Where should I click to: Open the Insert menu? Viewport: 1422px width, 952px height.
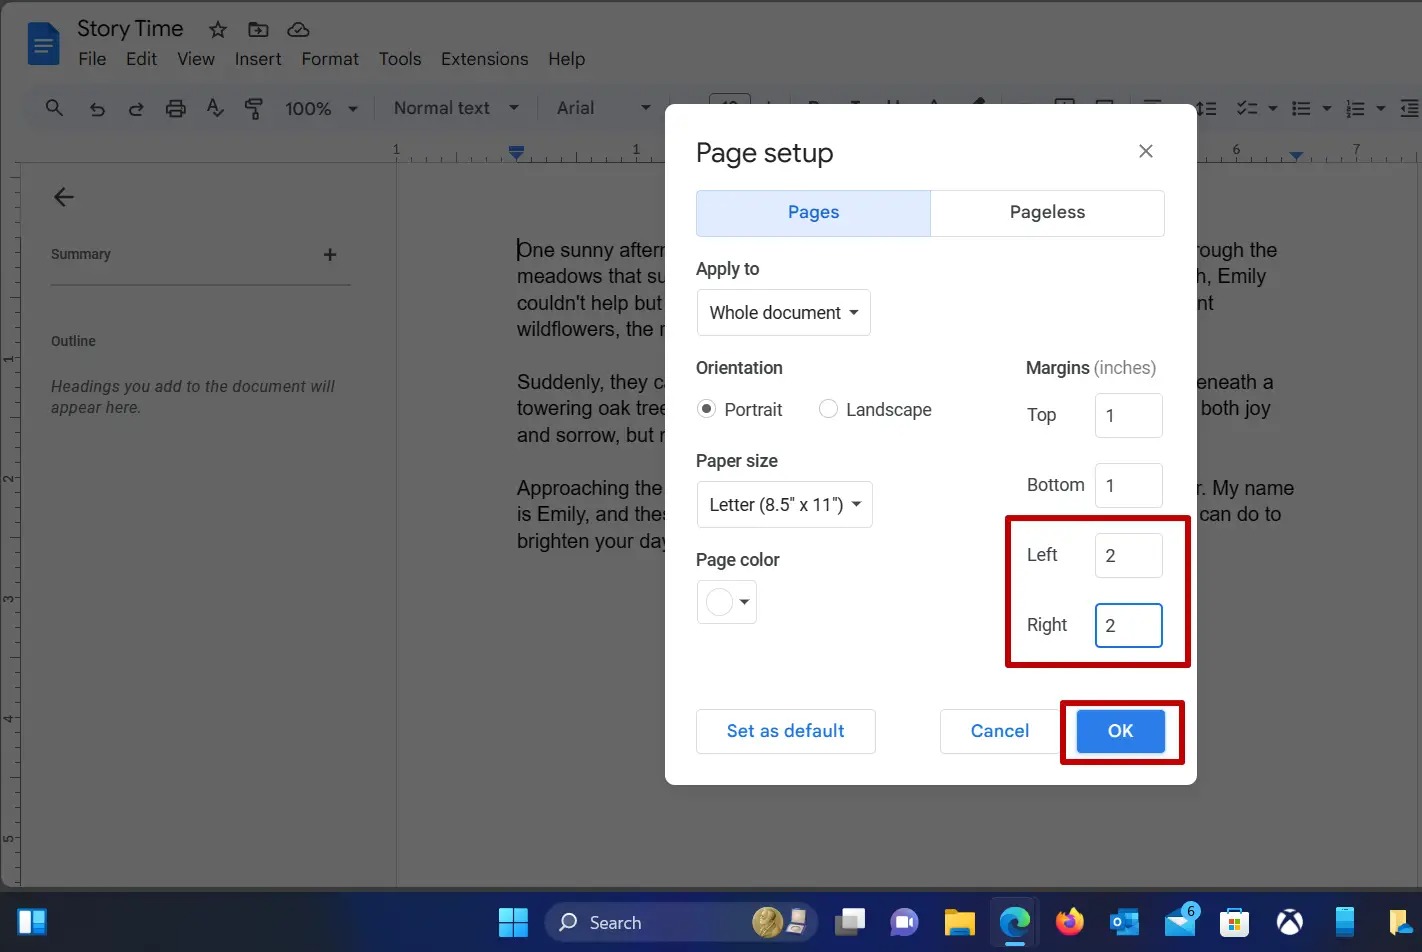click(x=258, y=59)
